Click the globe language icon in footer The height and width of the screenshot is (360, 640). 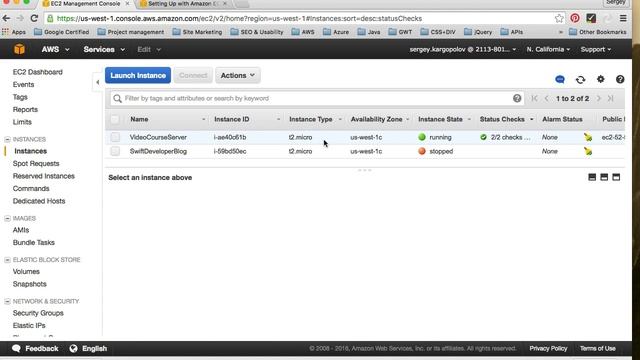pyautogui.click(x=73, y=349)
